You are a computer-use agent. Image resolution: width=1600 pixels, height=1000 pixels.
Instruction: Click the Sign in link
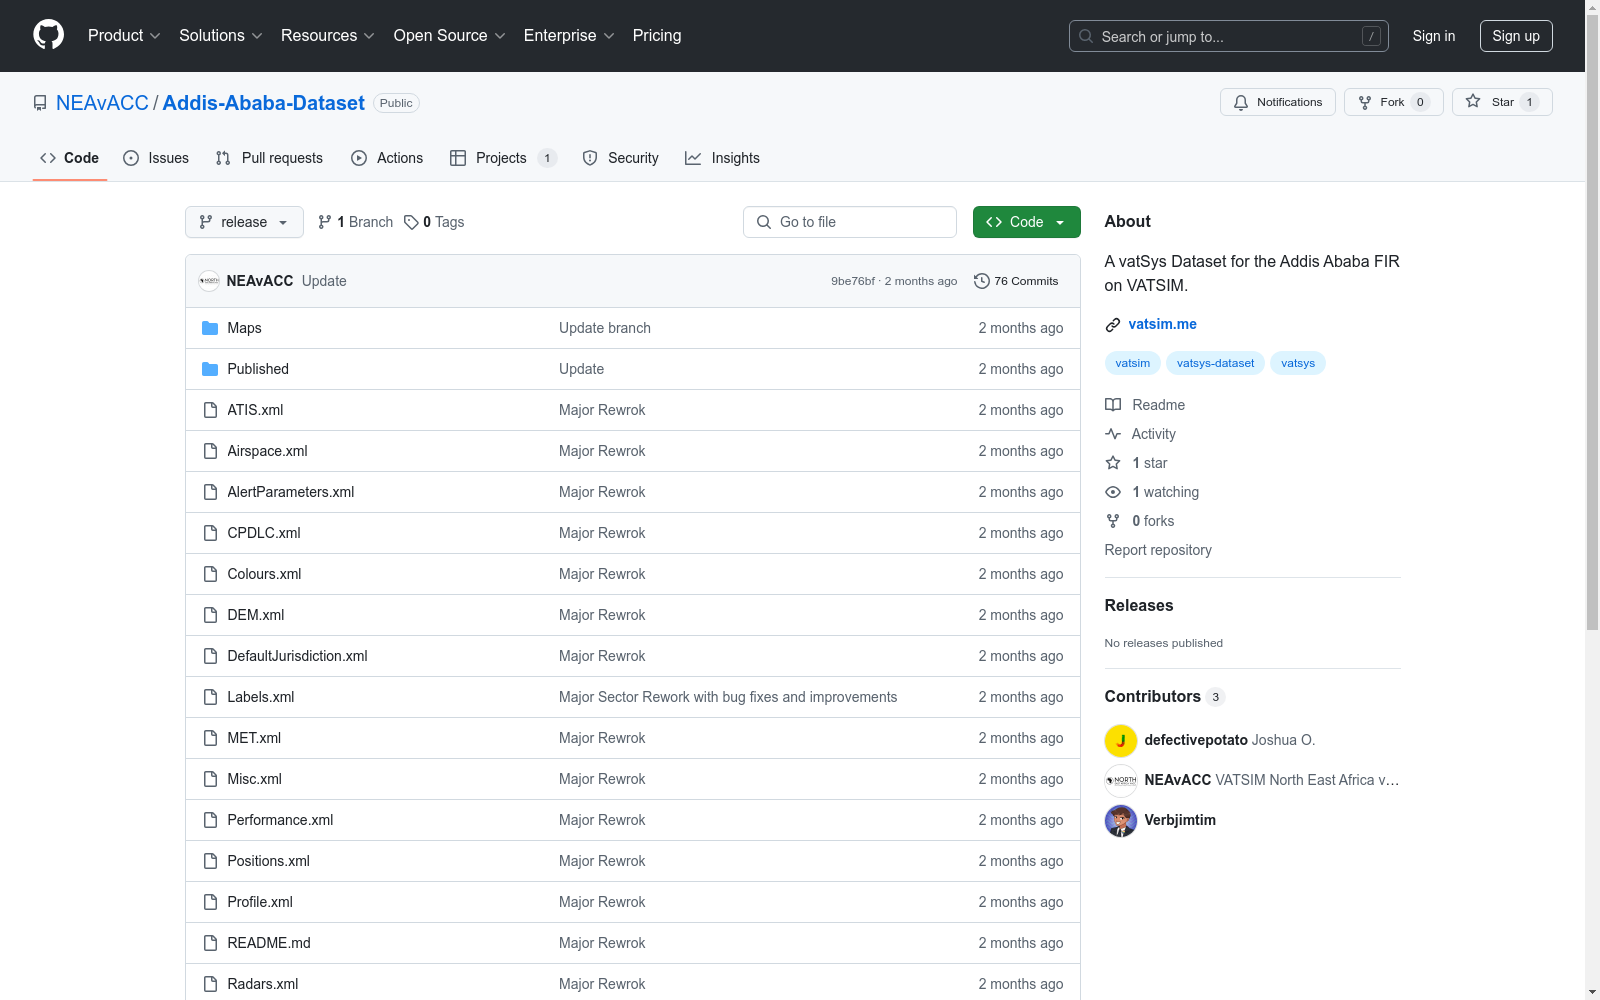coord(1434,36)
